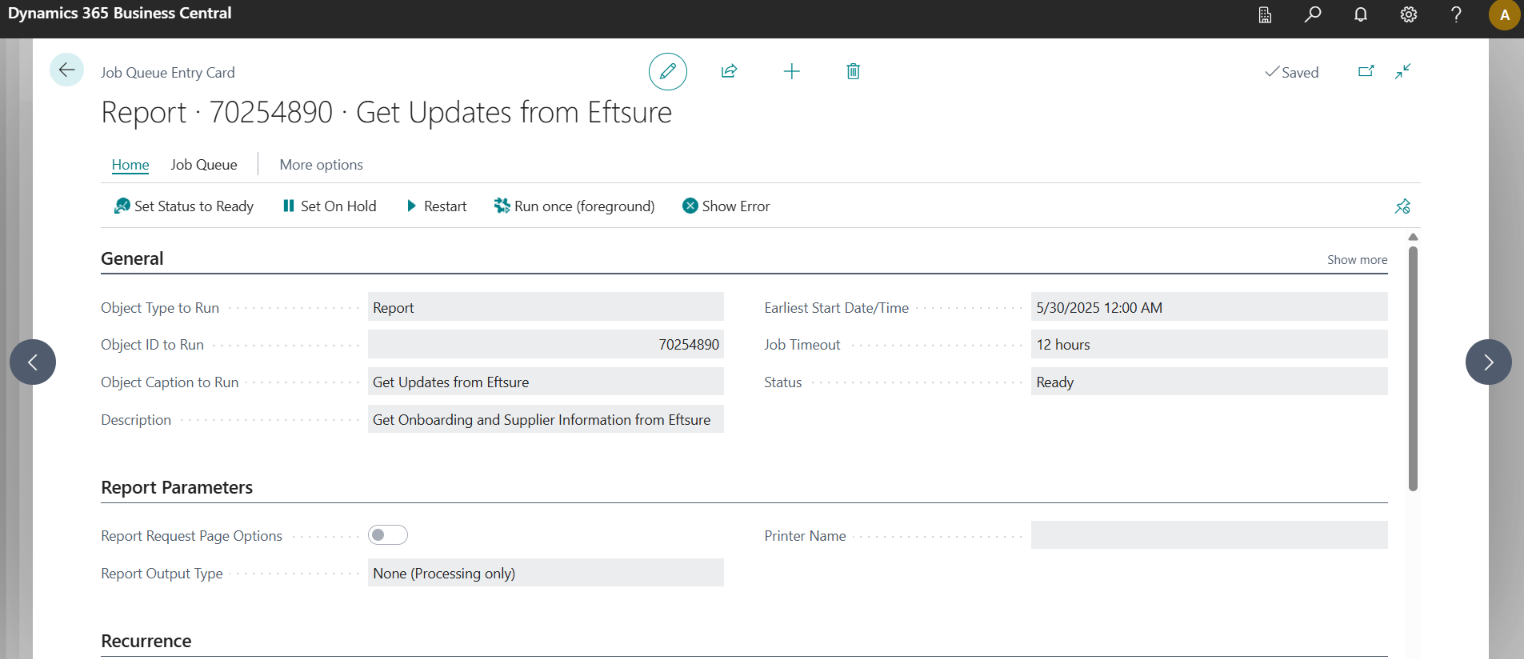Go back using the arrow button
1524x659 pixels.
pyautogui.click(x=67, y=70)
